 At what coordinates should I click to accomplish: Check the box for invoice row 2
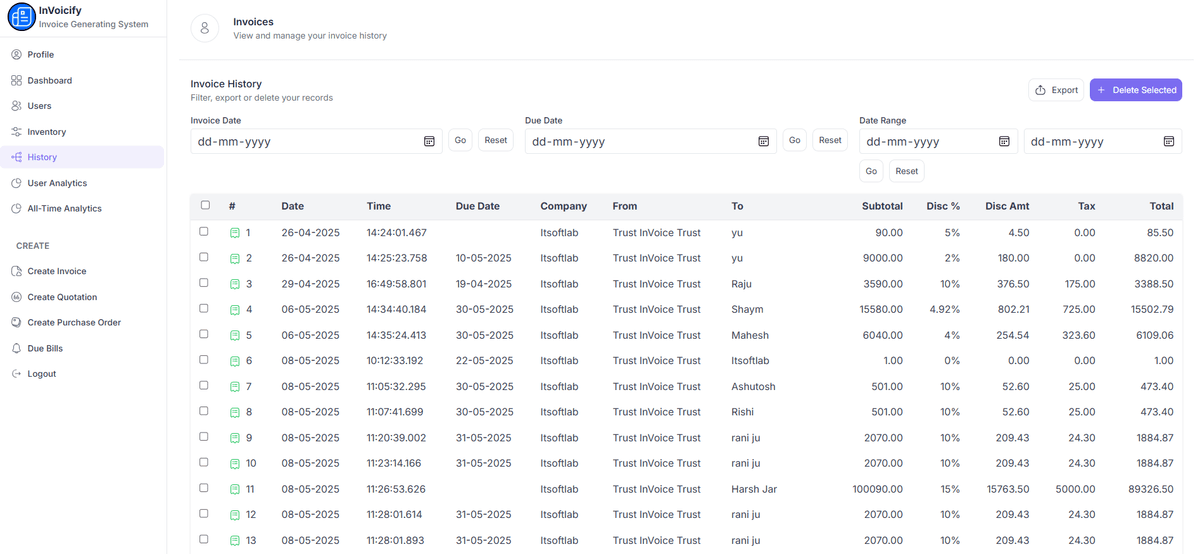point(204,257)
